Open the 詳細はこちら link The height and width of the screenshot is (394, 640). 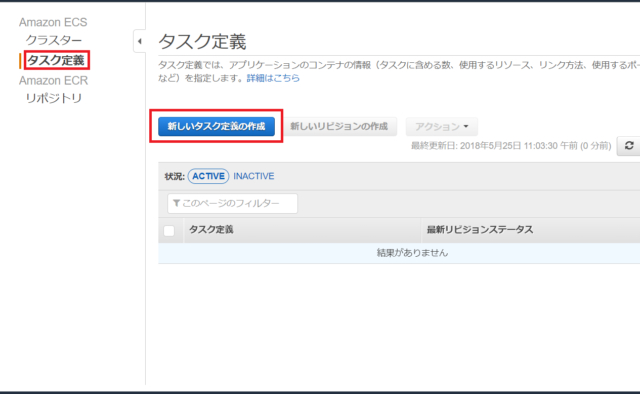point(273,78)
